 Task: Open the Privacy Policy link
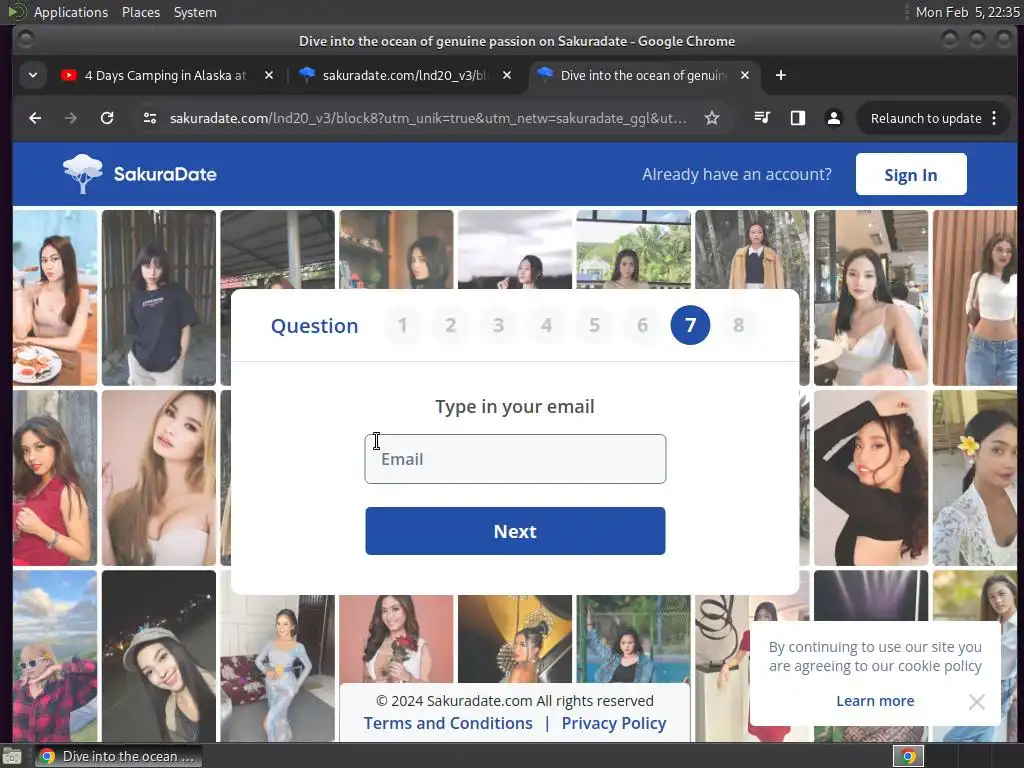pyautogui.click(x=614, y=723)
